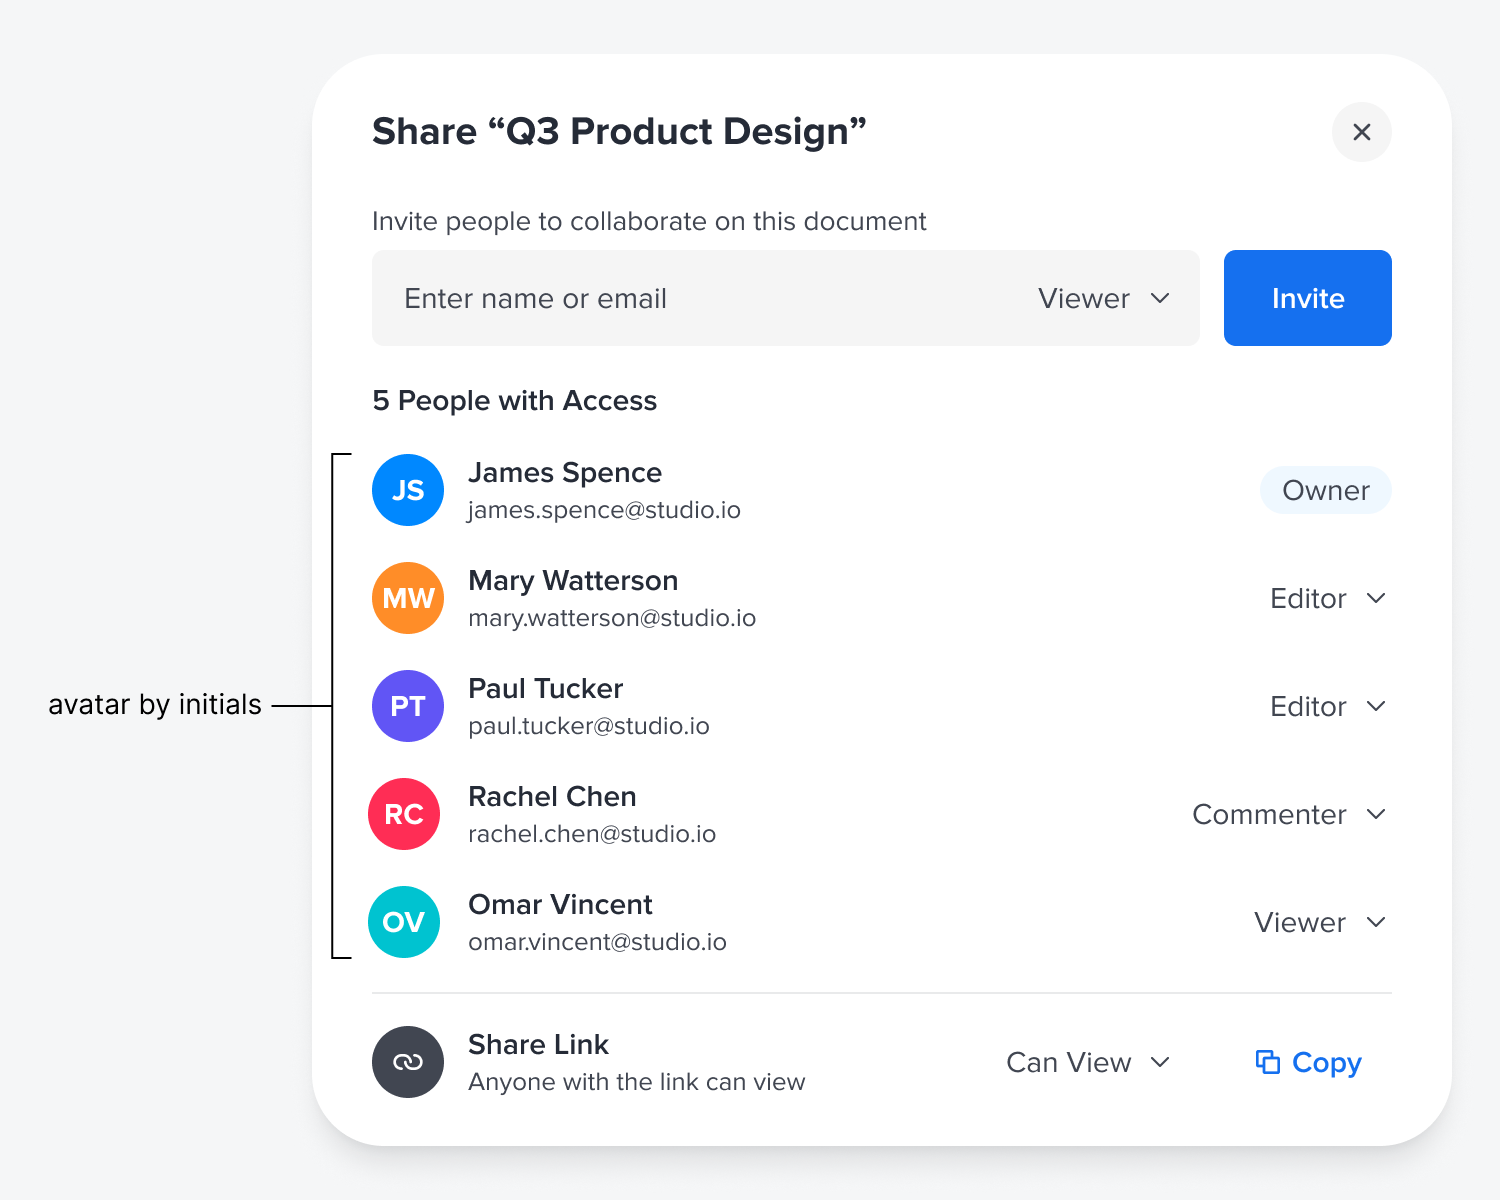Select the Omar Vincent name entry
This screenshot has width=1500, height=1200.
pos(560,904)
